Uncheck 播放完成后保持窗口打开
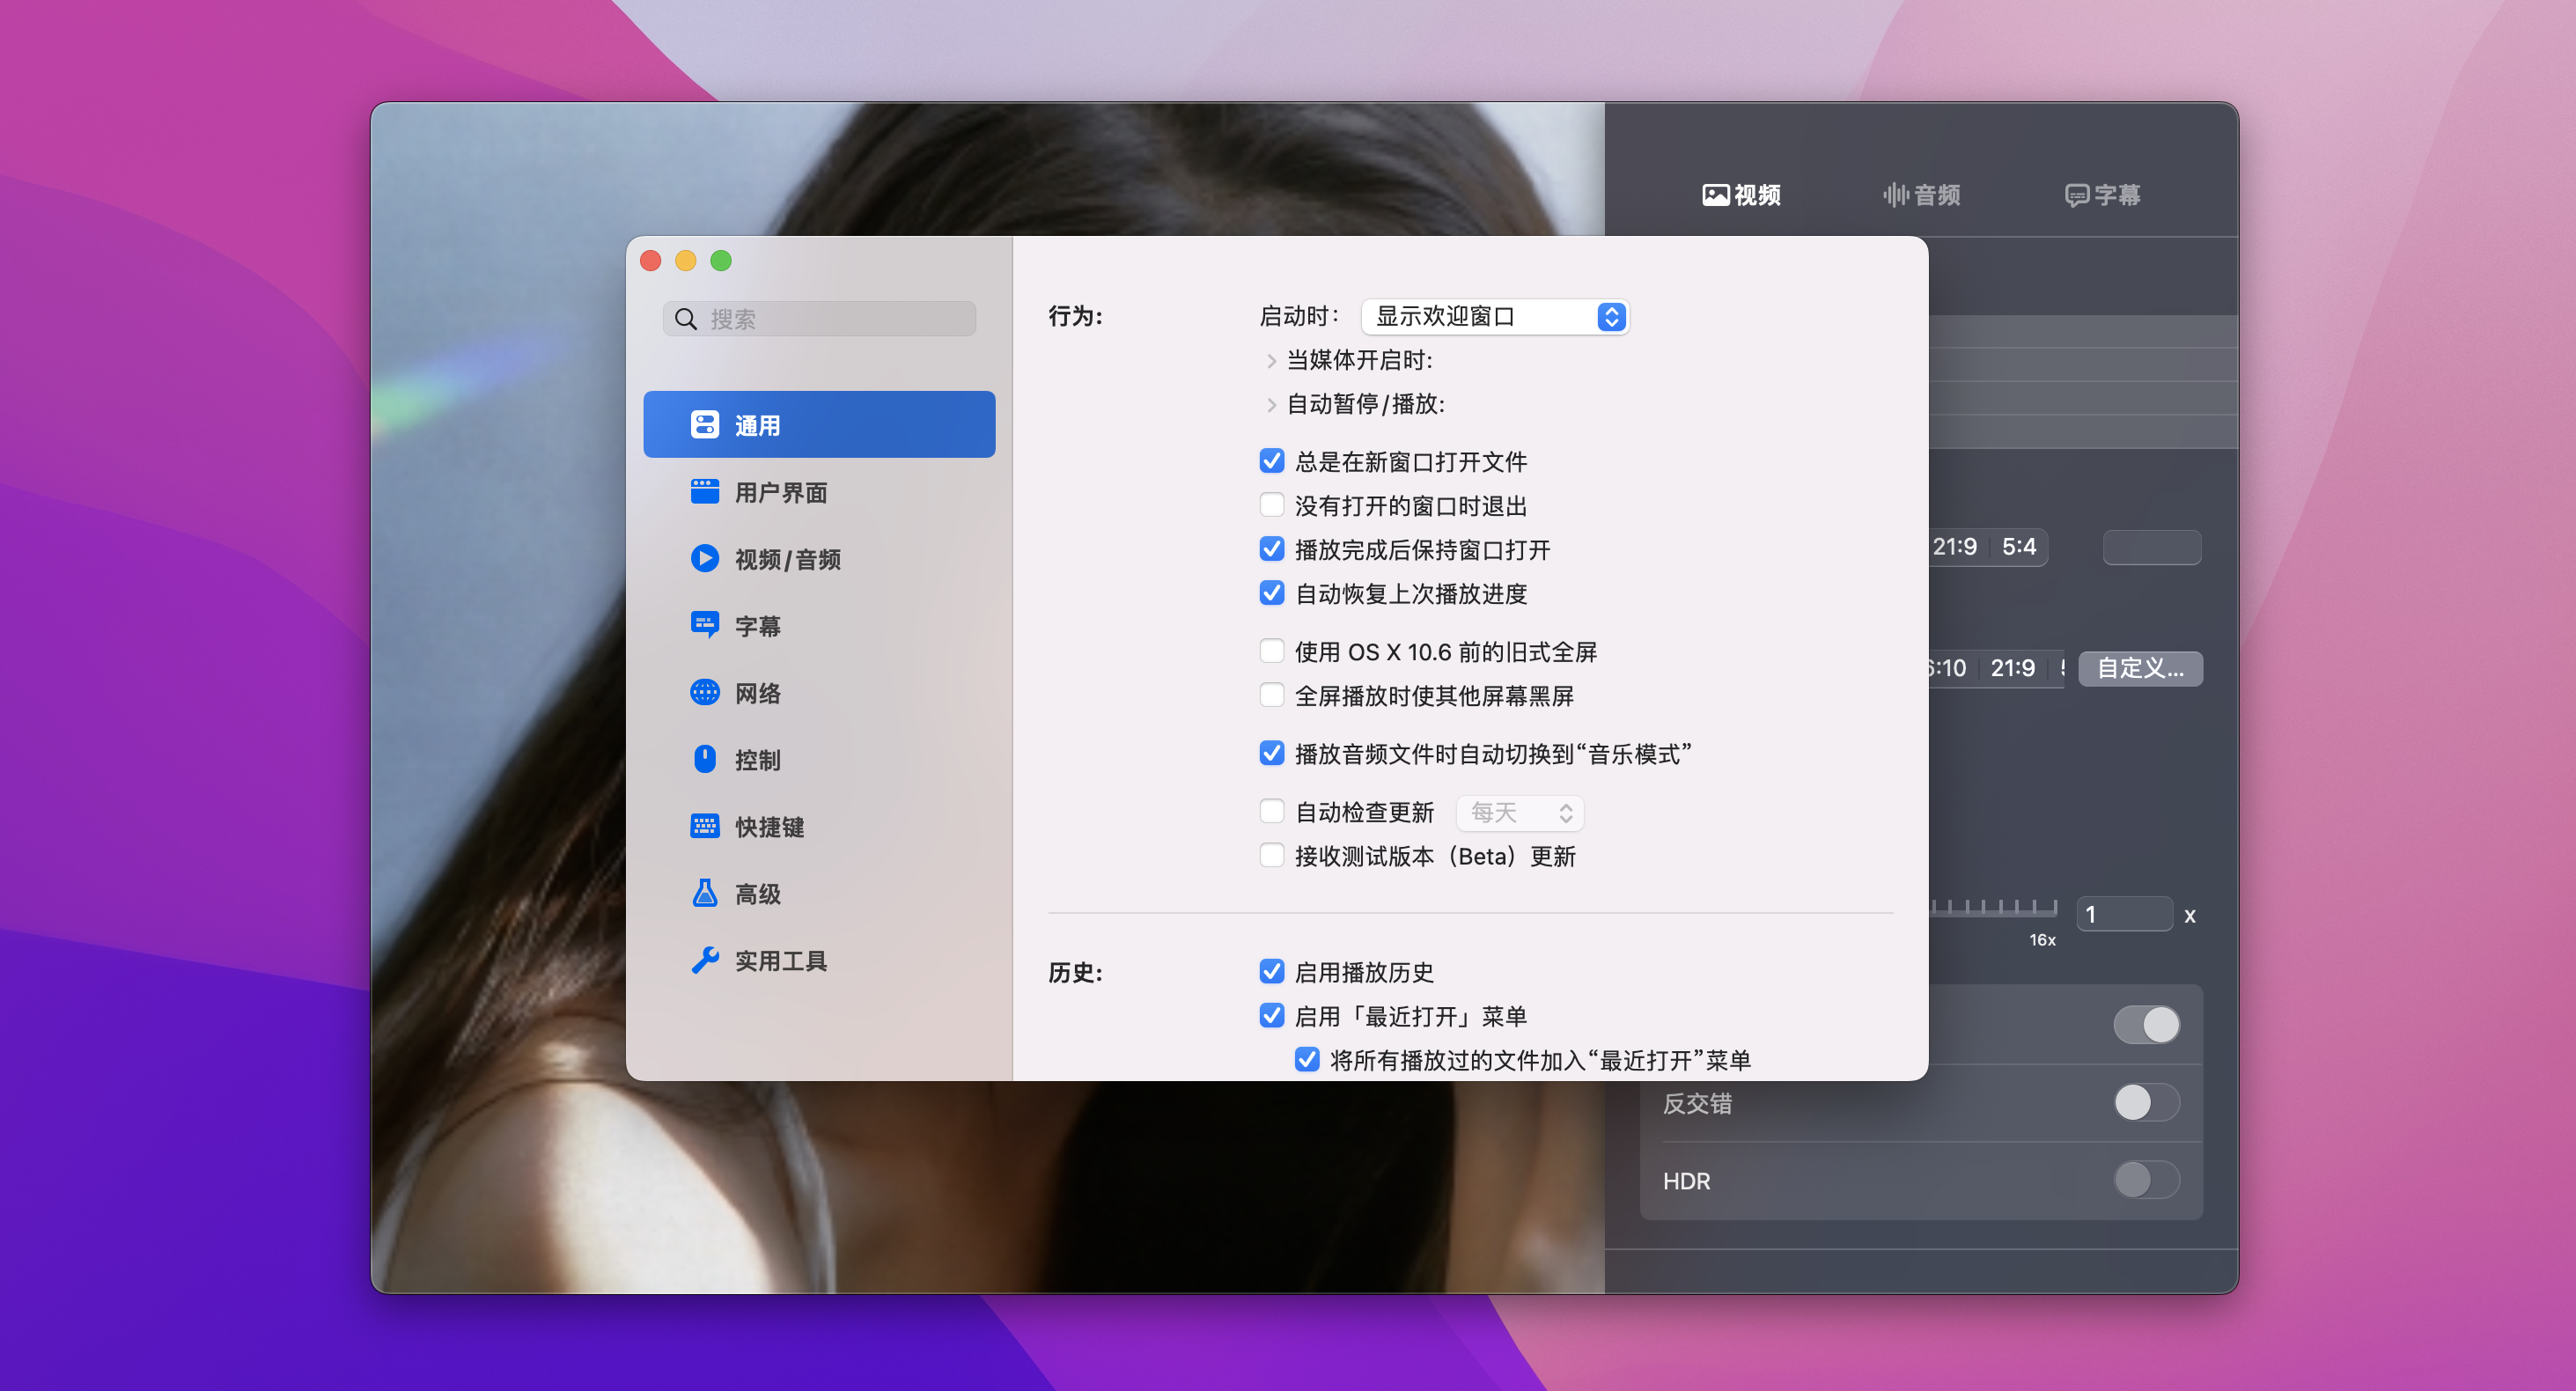 click(x=1272, y=549)
